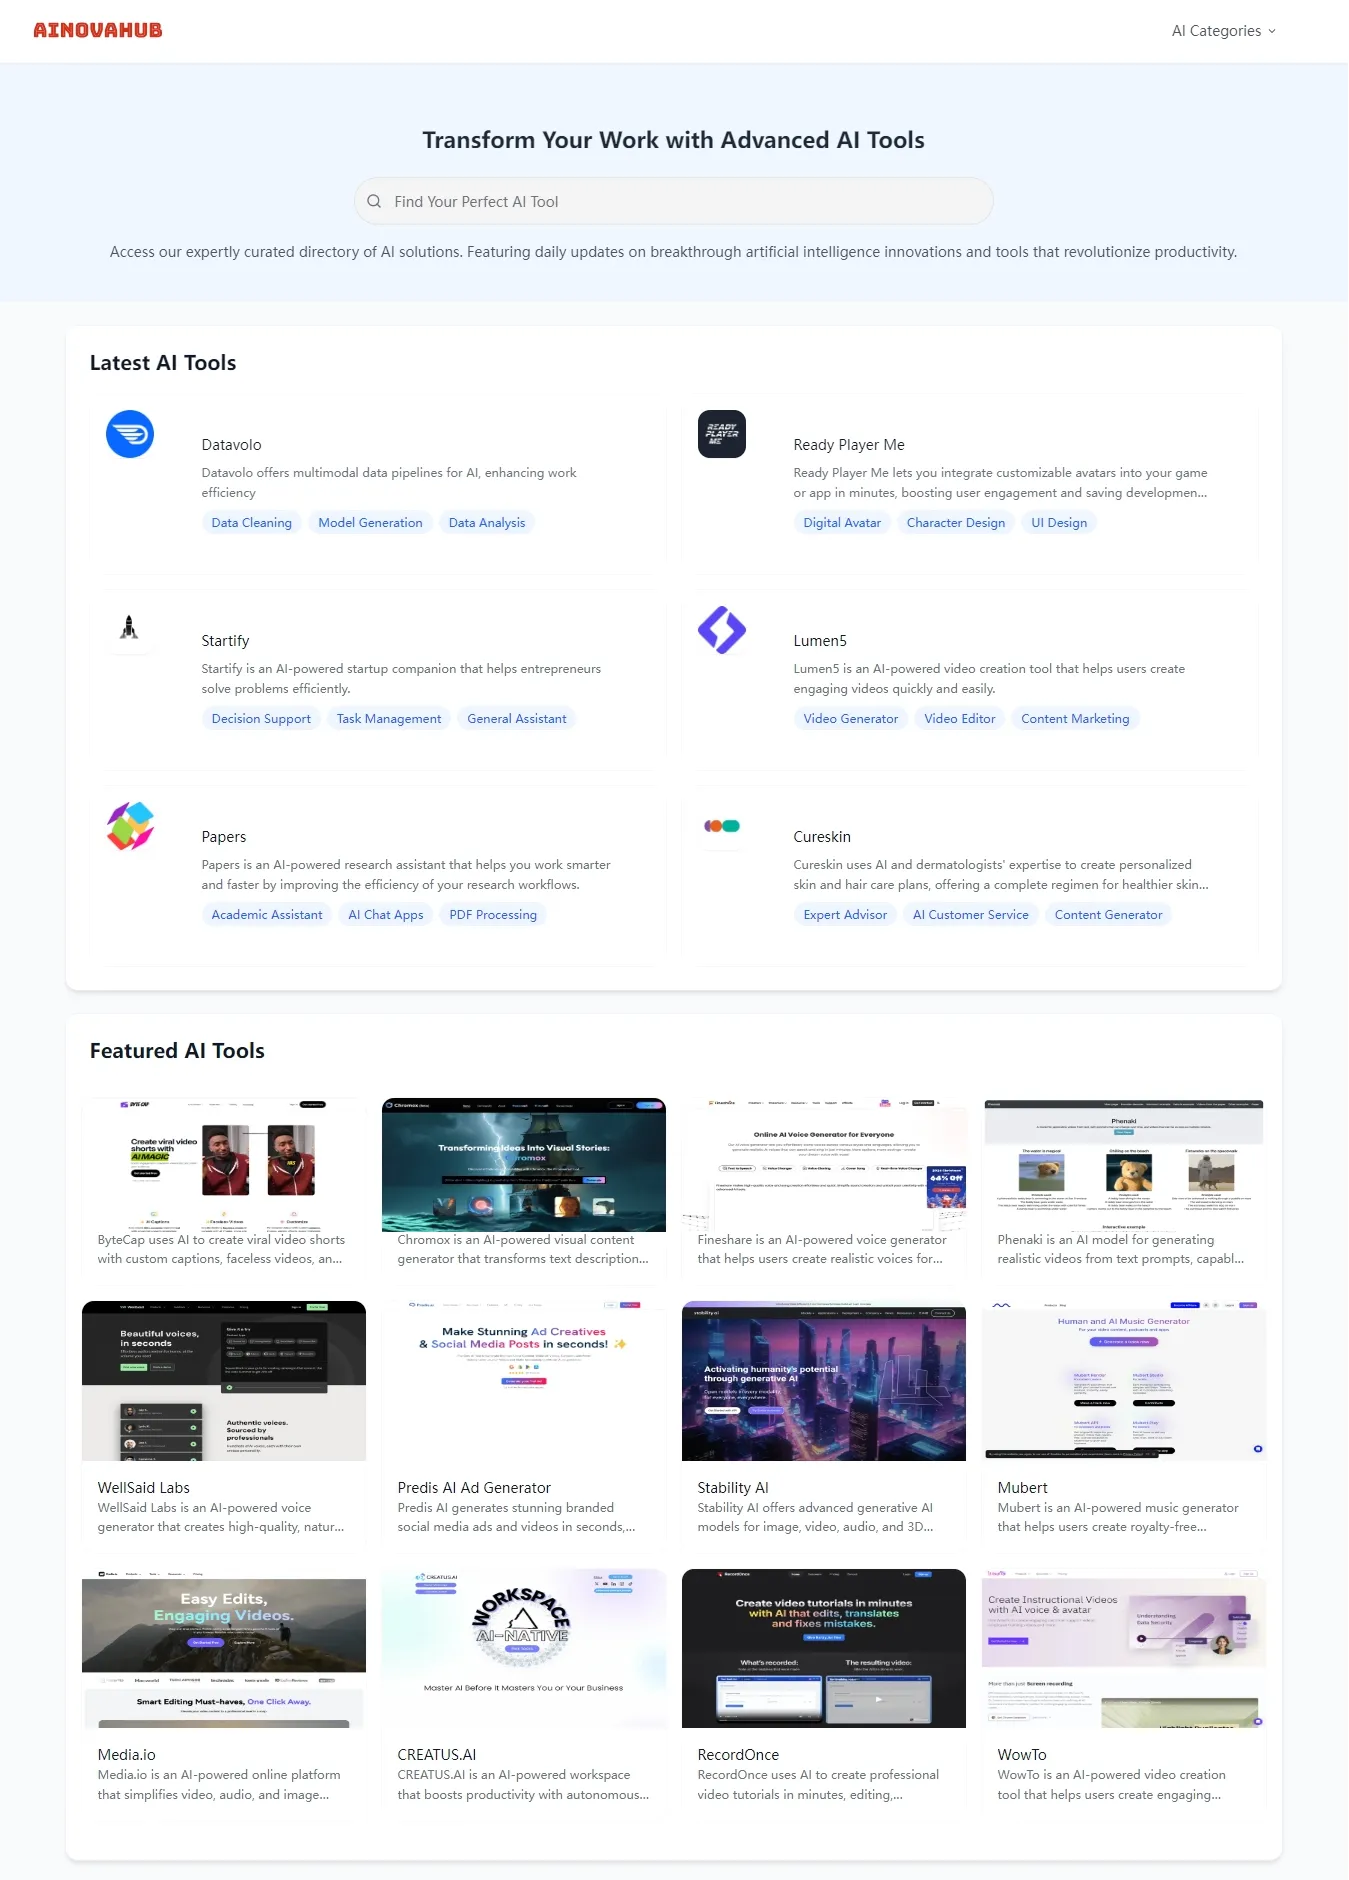1349x1880 pixels.
Task: Open the Lumen5 tool title
Action: click(x=820, y=641)
